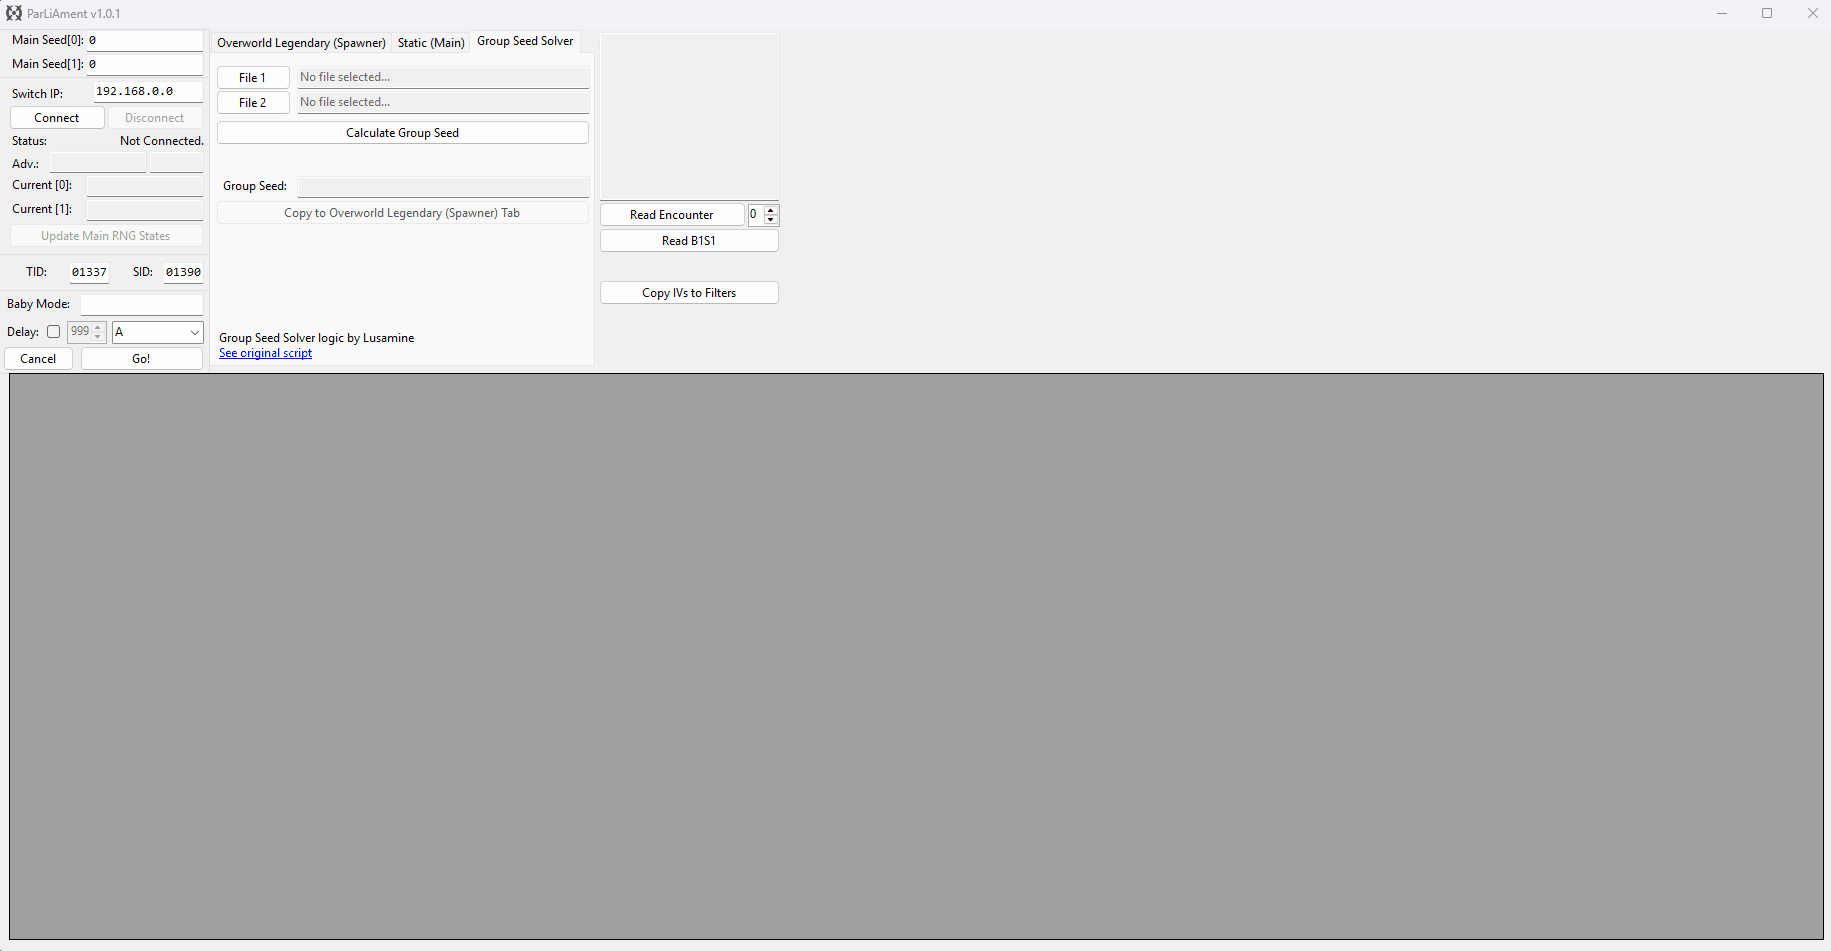Image resolution: width=1831 pixels, height=951 pixels.
Task: Click the Go! button
Action: pyautogui.click(x=141, y=359)
